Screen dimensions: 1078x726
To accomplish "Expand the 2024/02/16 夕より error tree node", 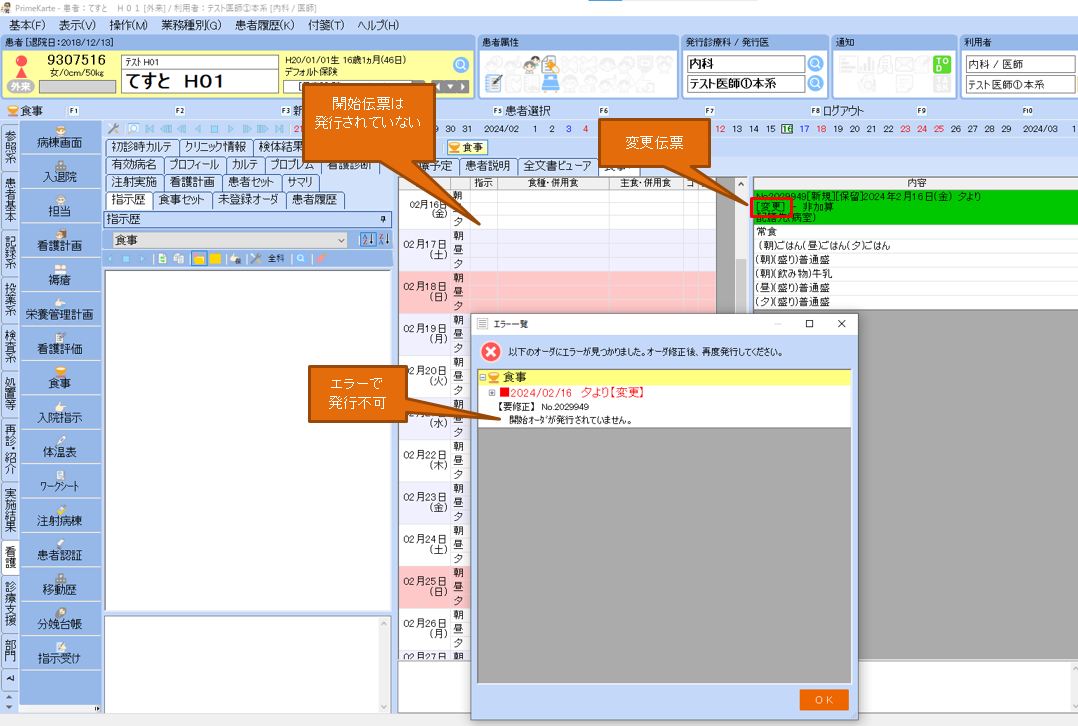I will (492, 393).
